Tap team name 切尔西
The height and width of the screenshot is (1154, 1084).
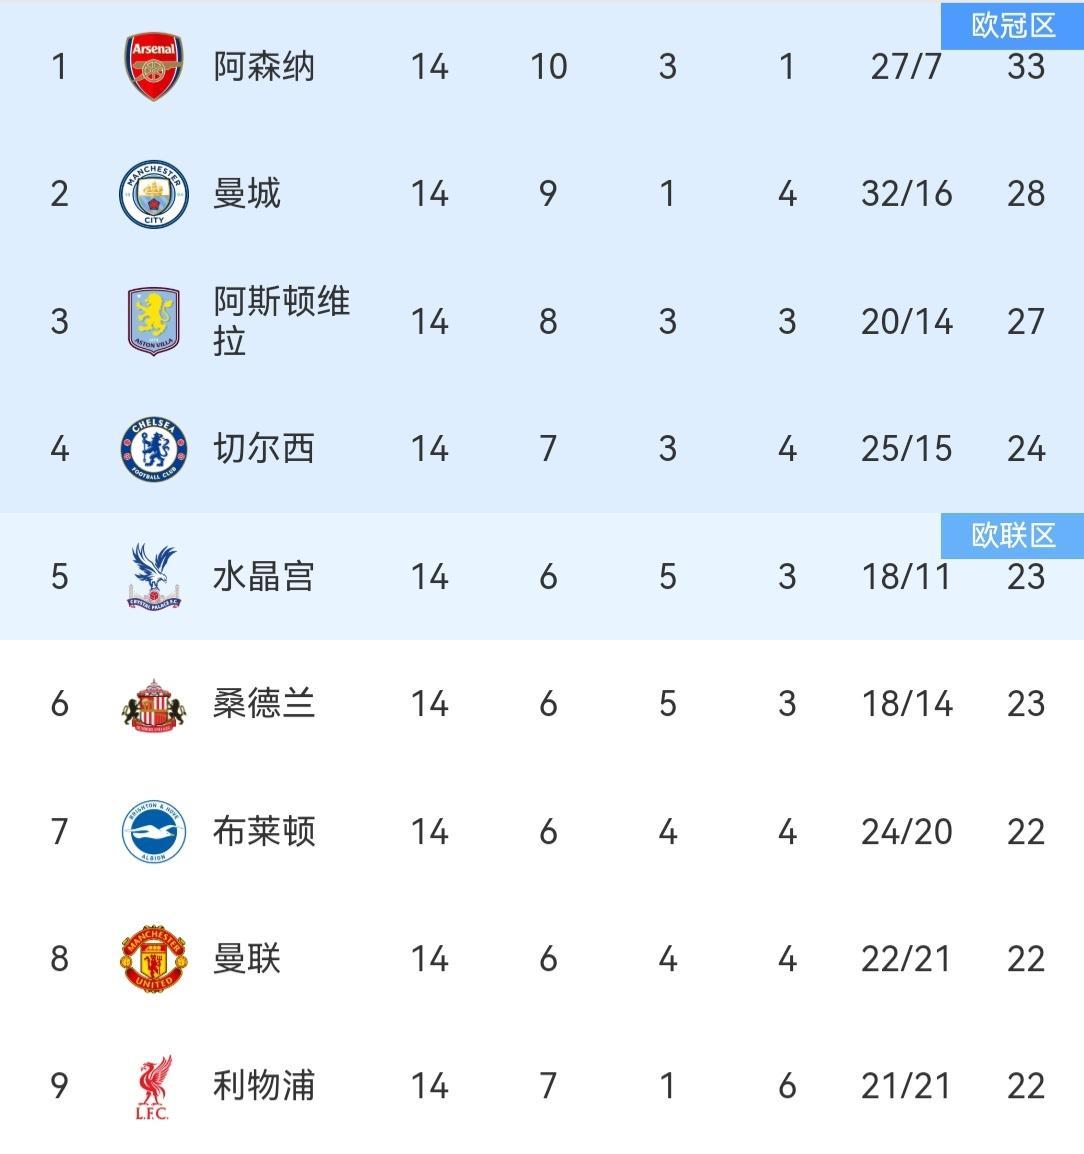point(264,449)
